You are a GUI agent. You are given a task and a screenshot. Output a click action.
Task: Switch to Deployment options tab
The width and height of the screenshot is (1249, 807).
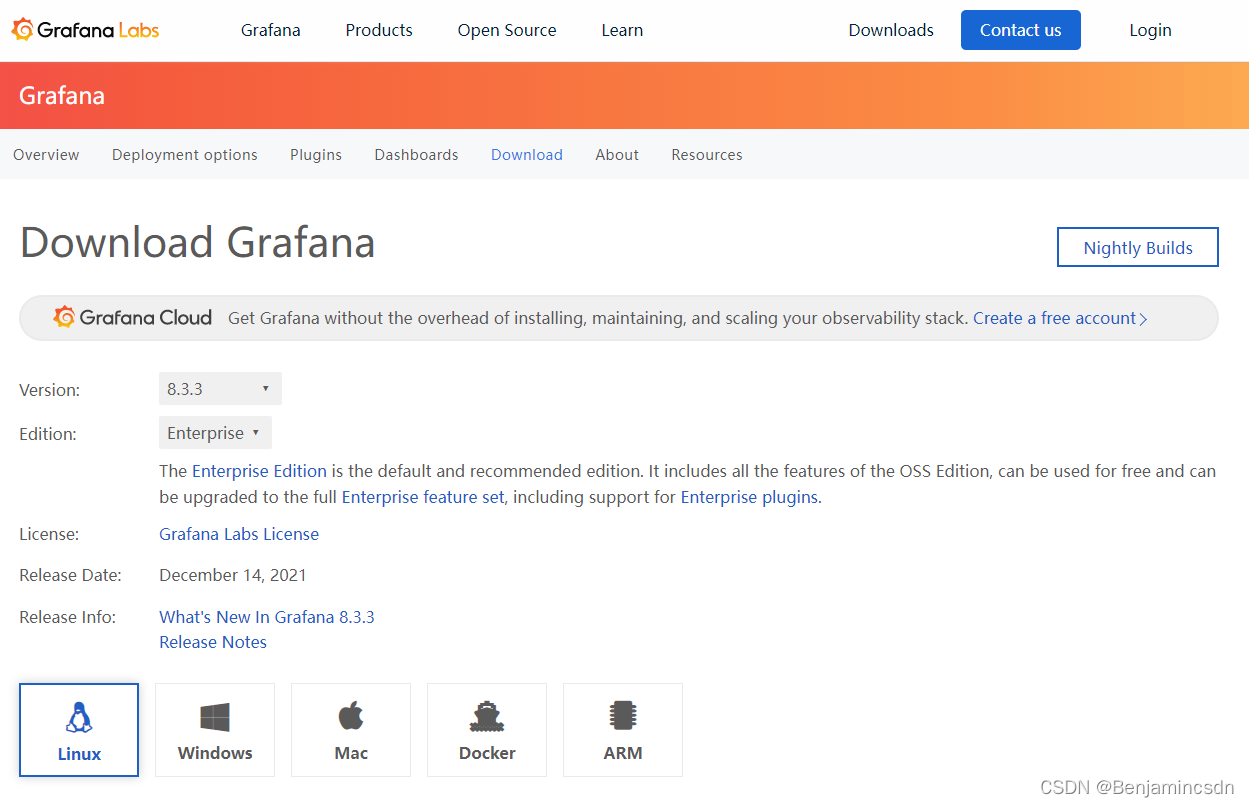click(x=185, y=155)
